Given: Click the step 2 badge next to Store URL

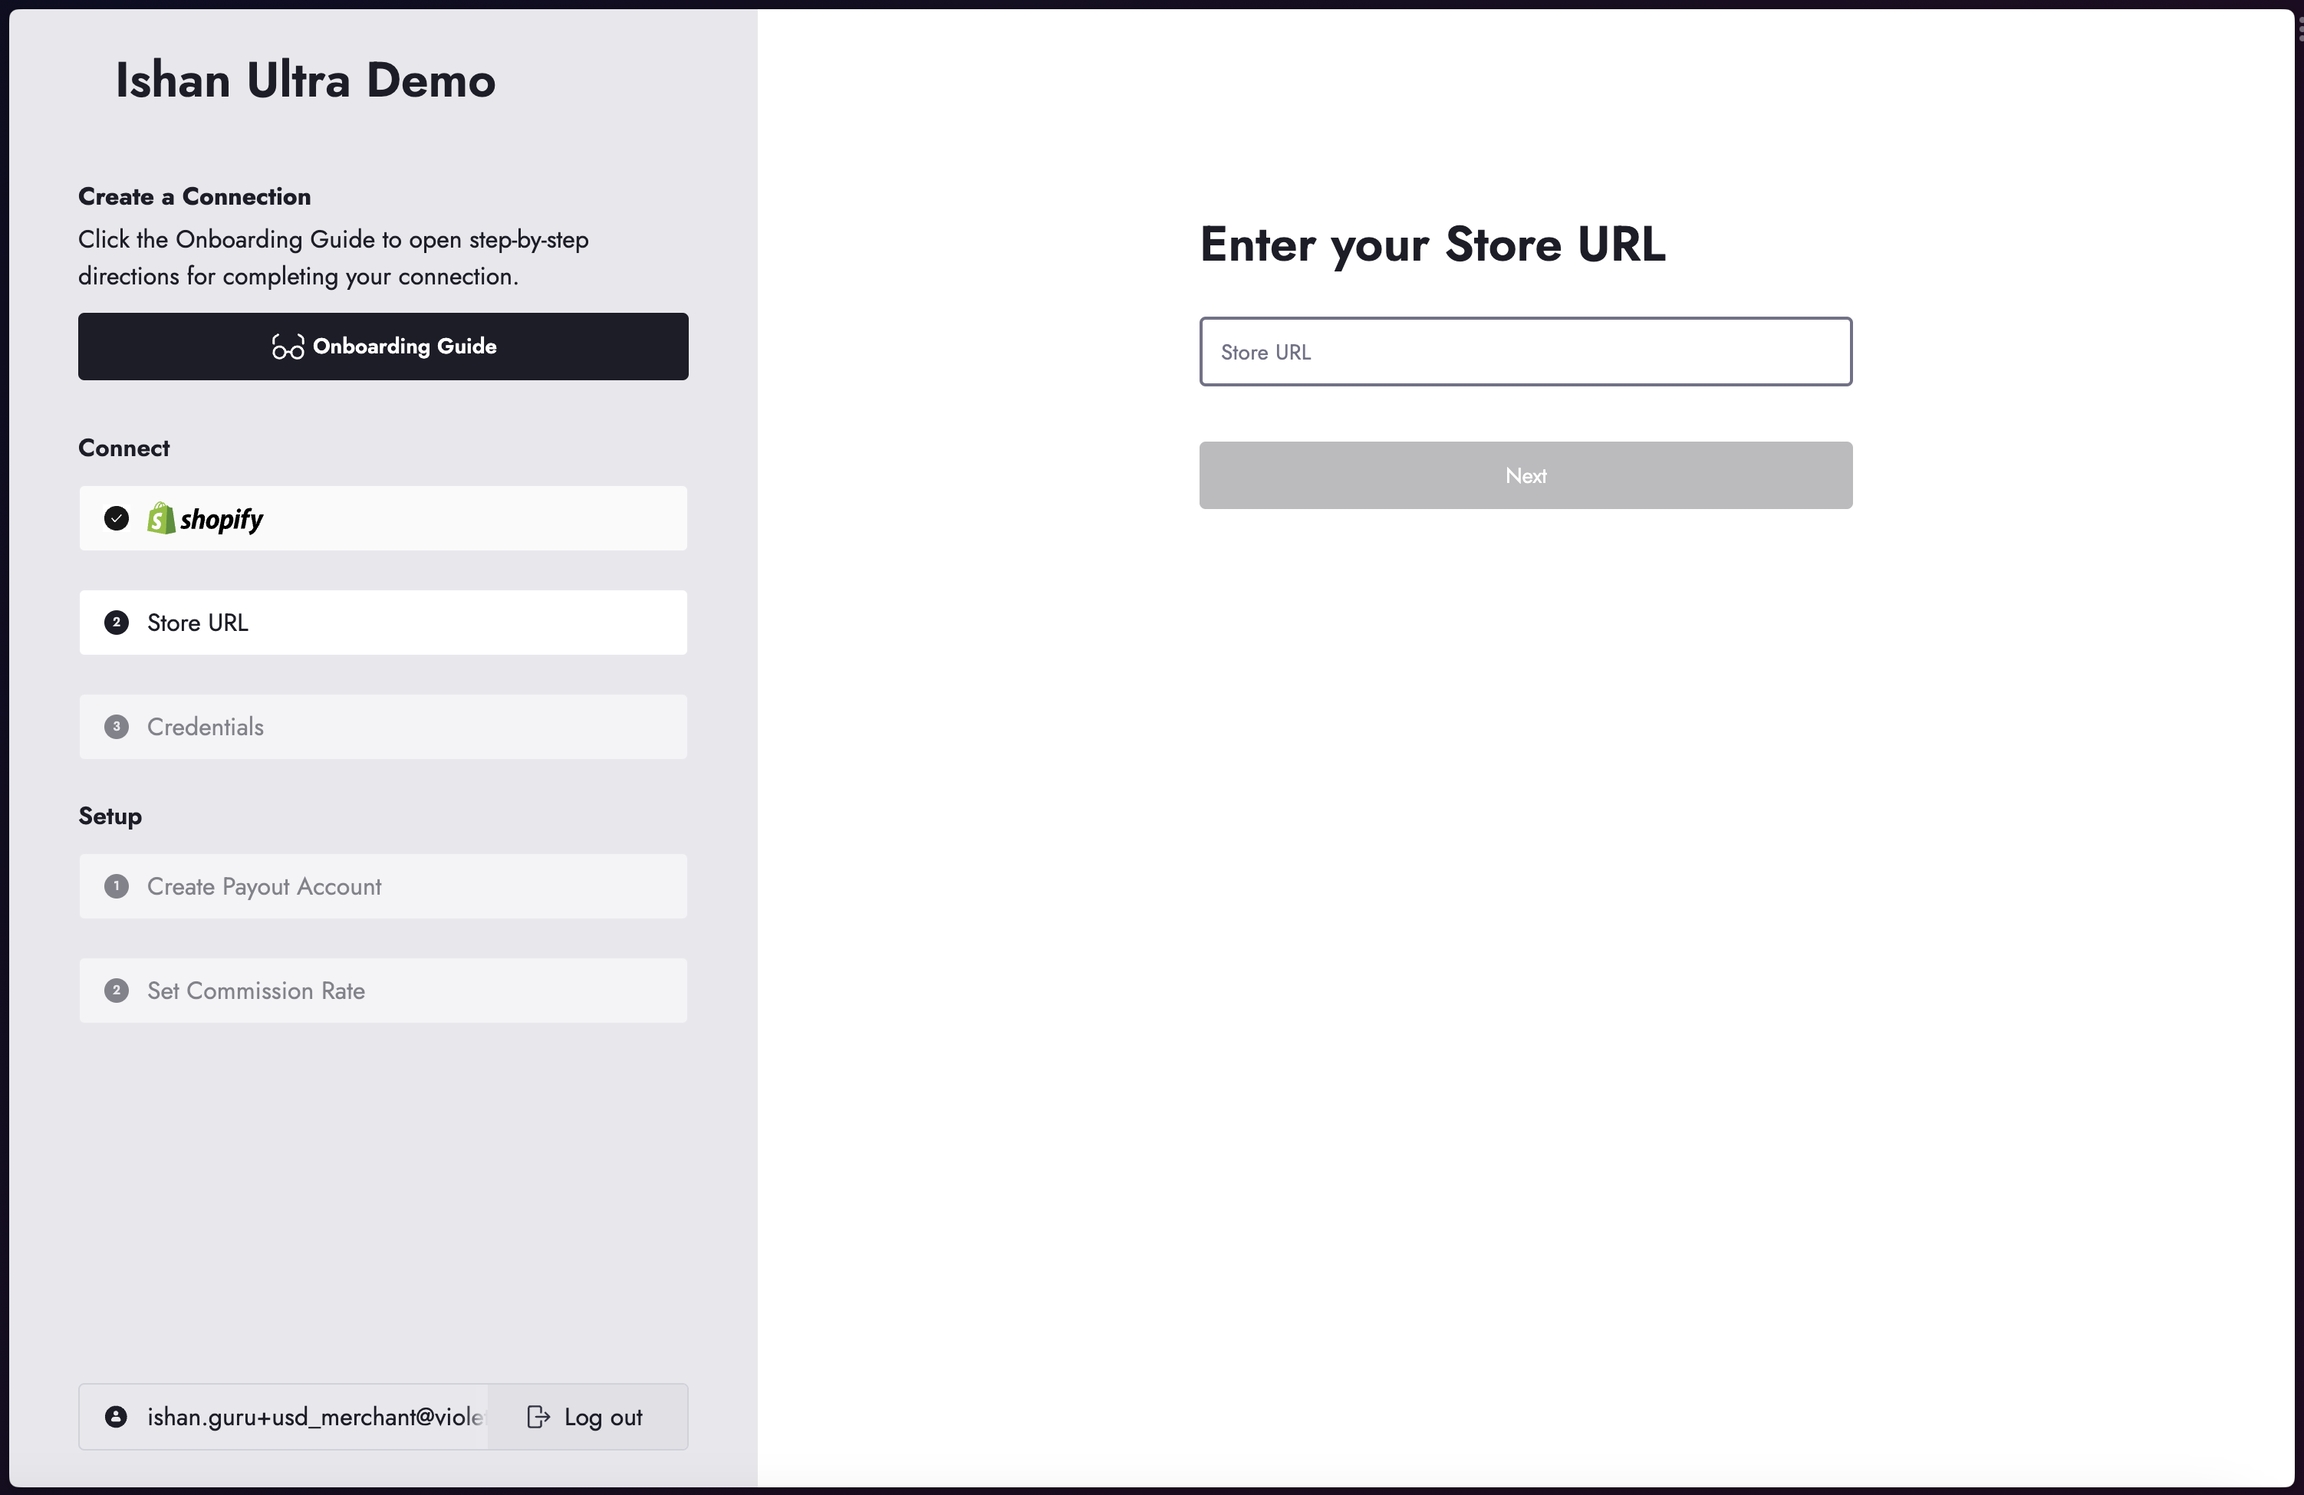Looking at the screenshot, I should [116, 622].
